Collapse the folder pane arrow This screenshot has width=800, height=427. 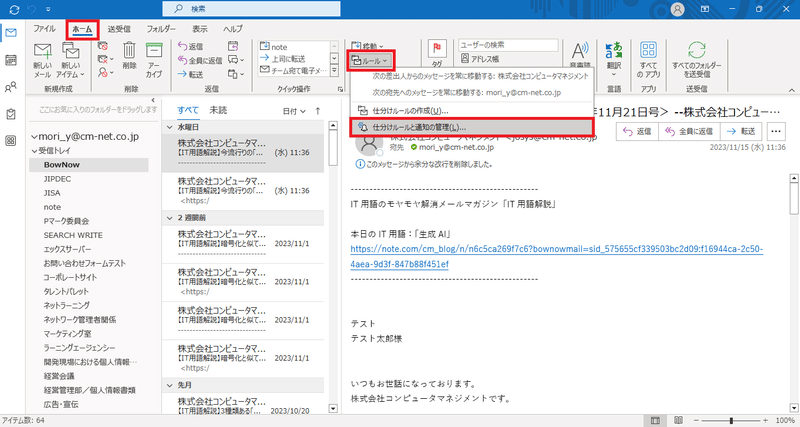point(153,100)
